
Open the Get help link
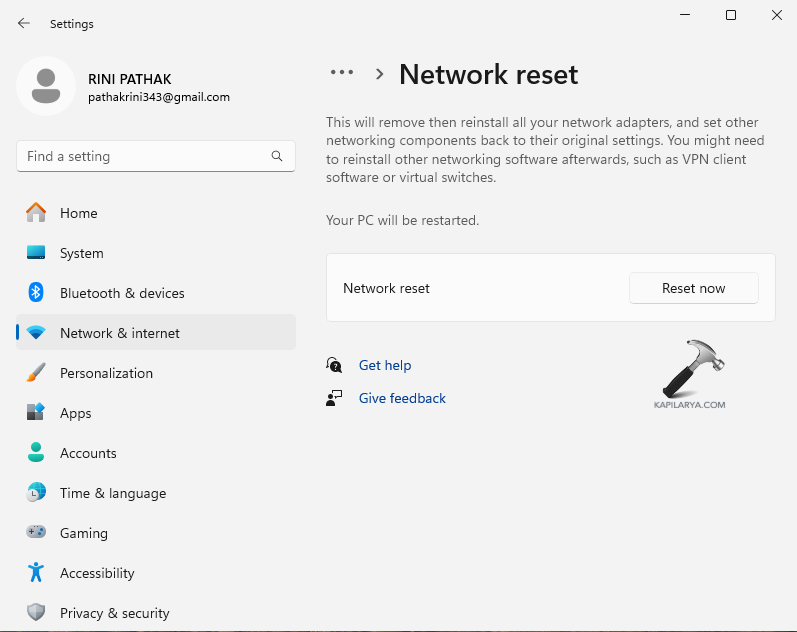tap(385, 365)
